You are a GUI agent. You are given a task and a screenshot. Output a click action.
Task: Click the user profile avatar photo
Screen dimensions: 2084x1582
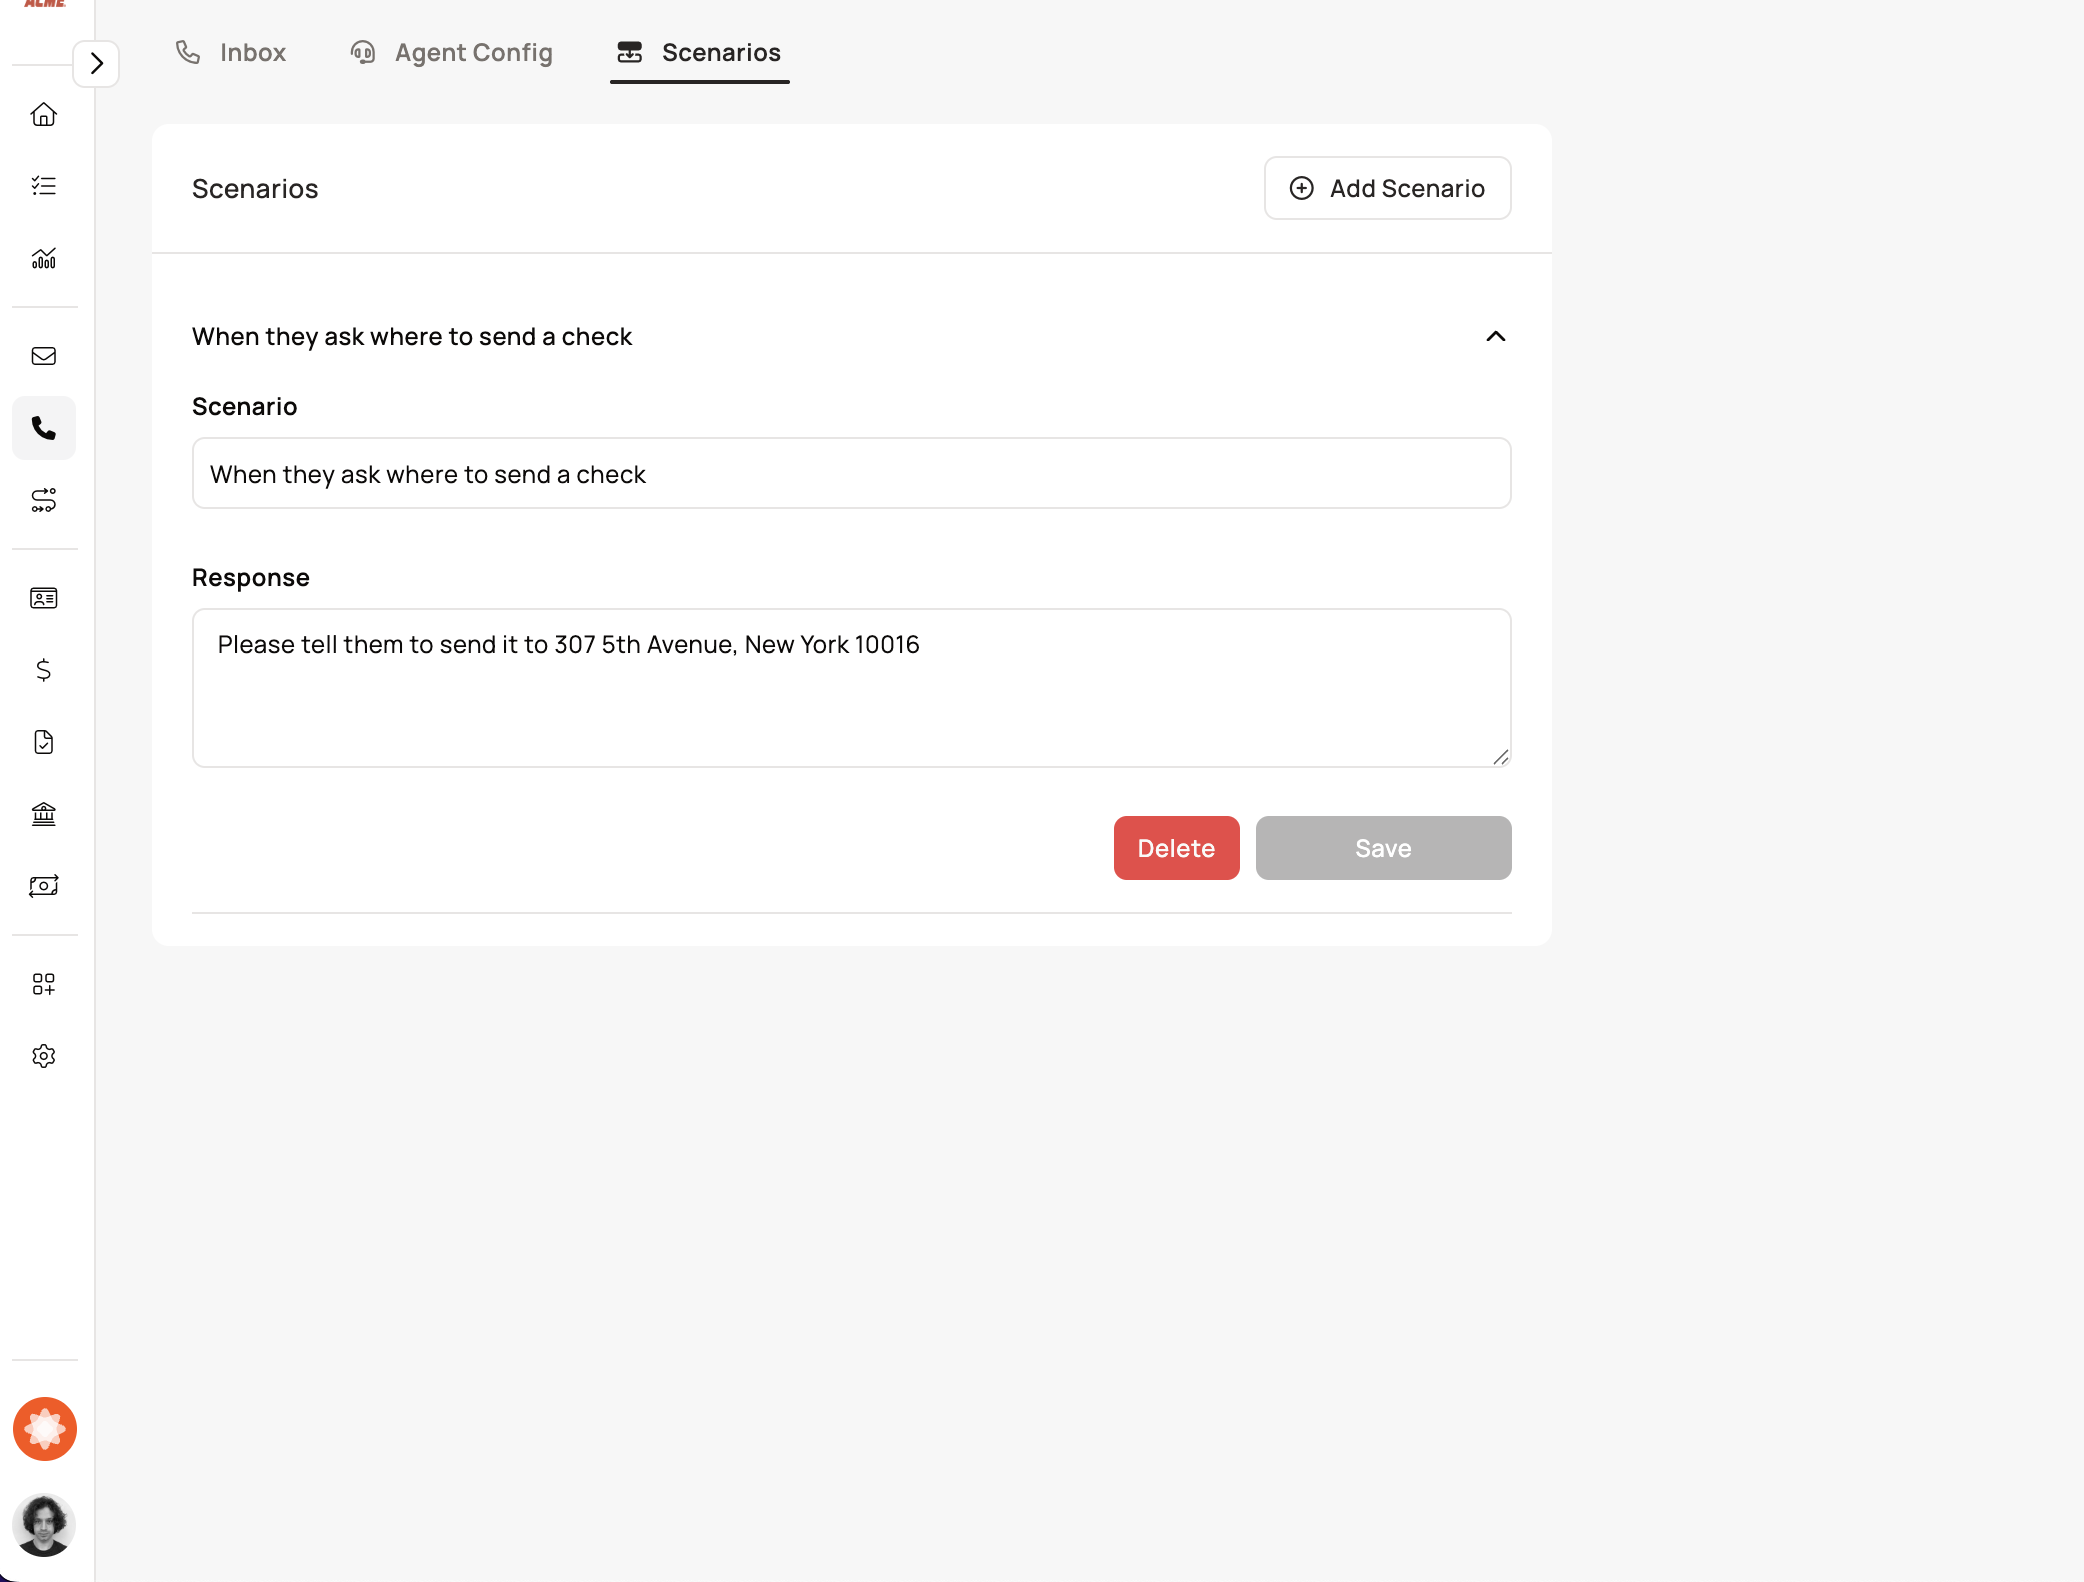[44, 1525]
